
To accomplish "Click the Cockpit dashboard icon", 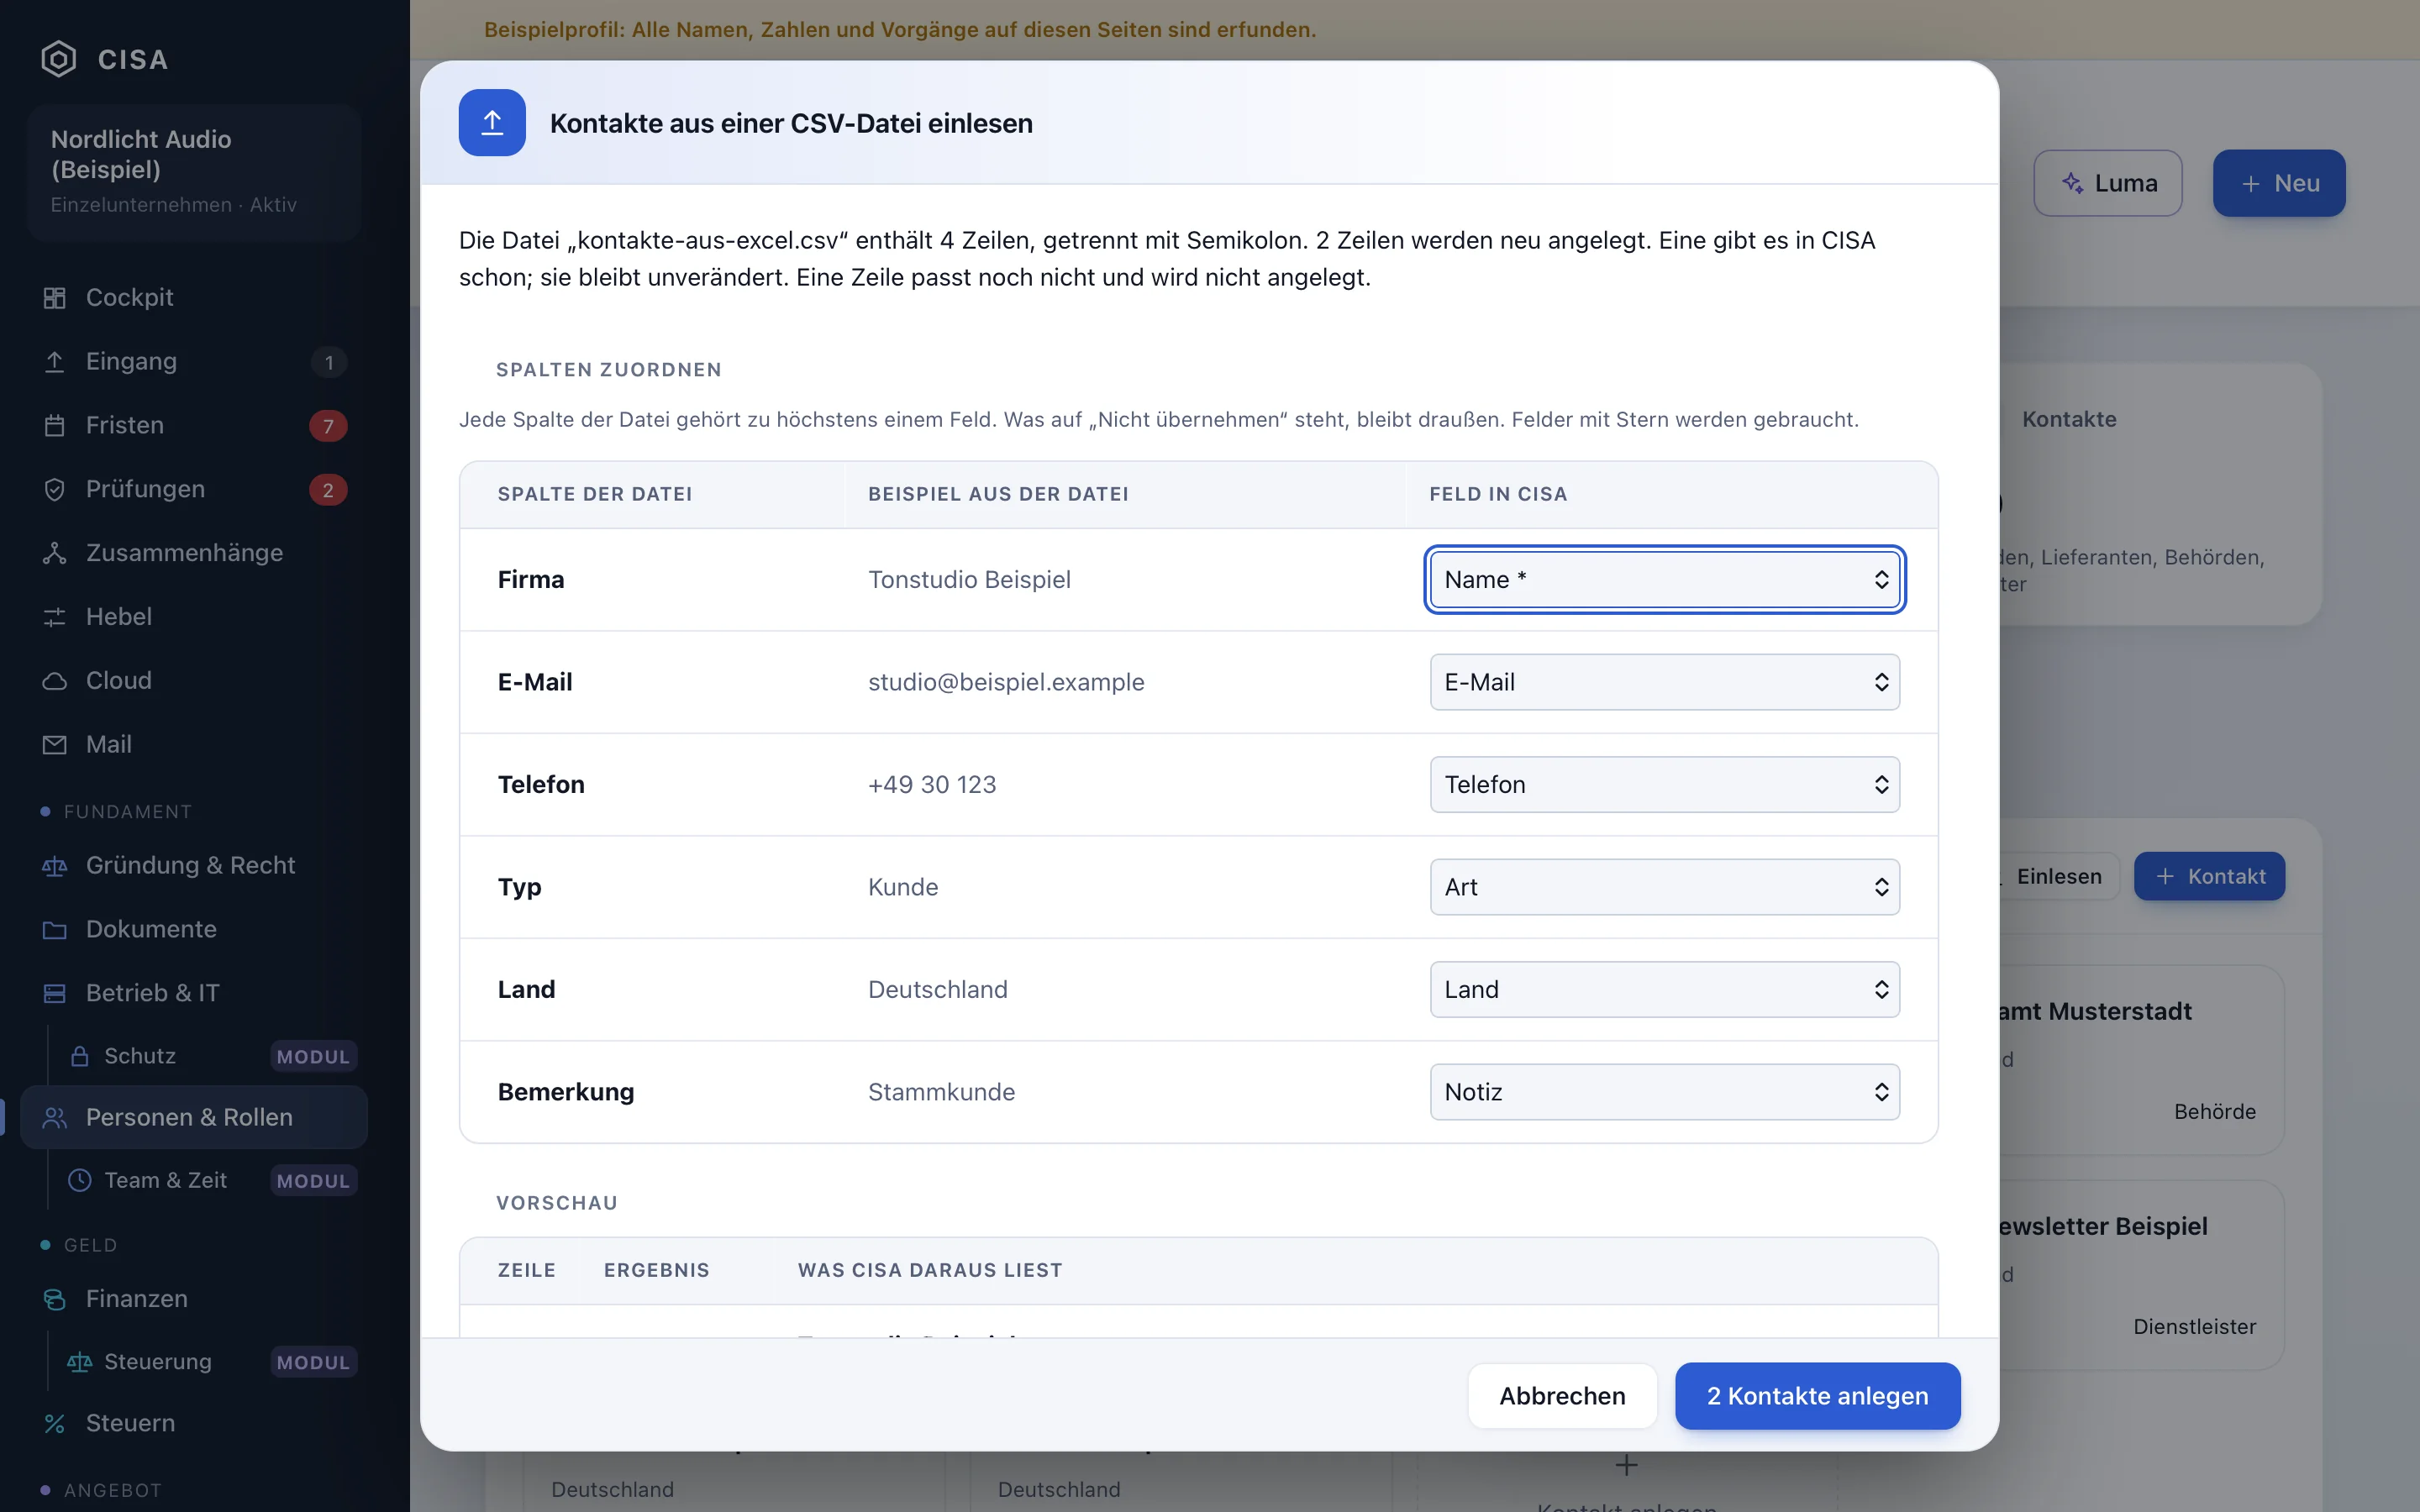I will click(x=55, y=298).
